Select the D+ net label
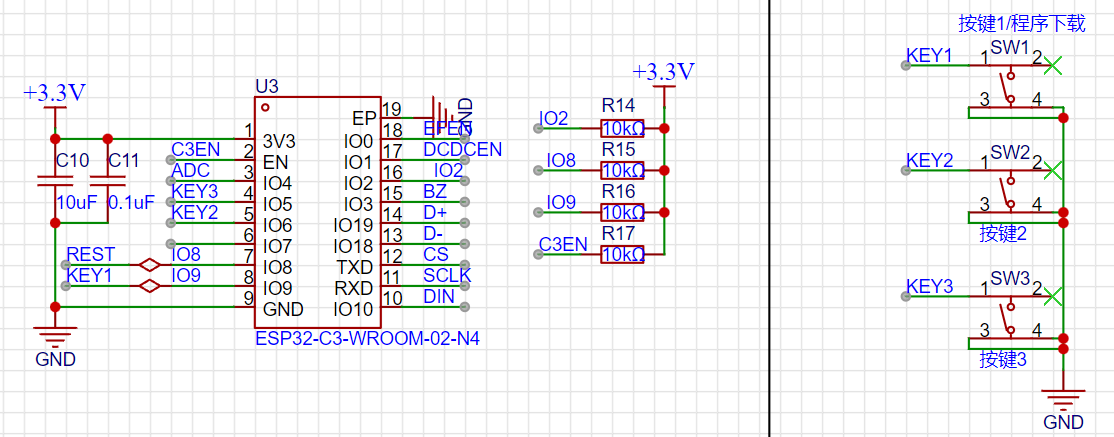 pyautogui.click(x=435, y=212)
